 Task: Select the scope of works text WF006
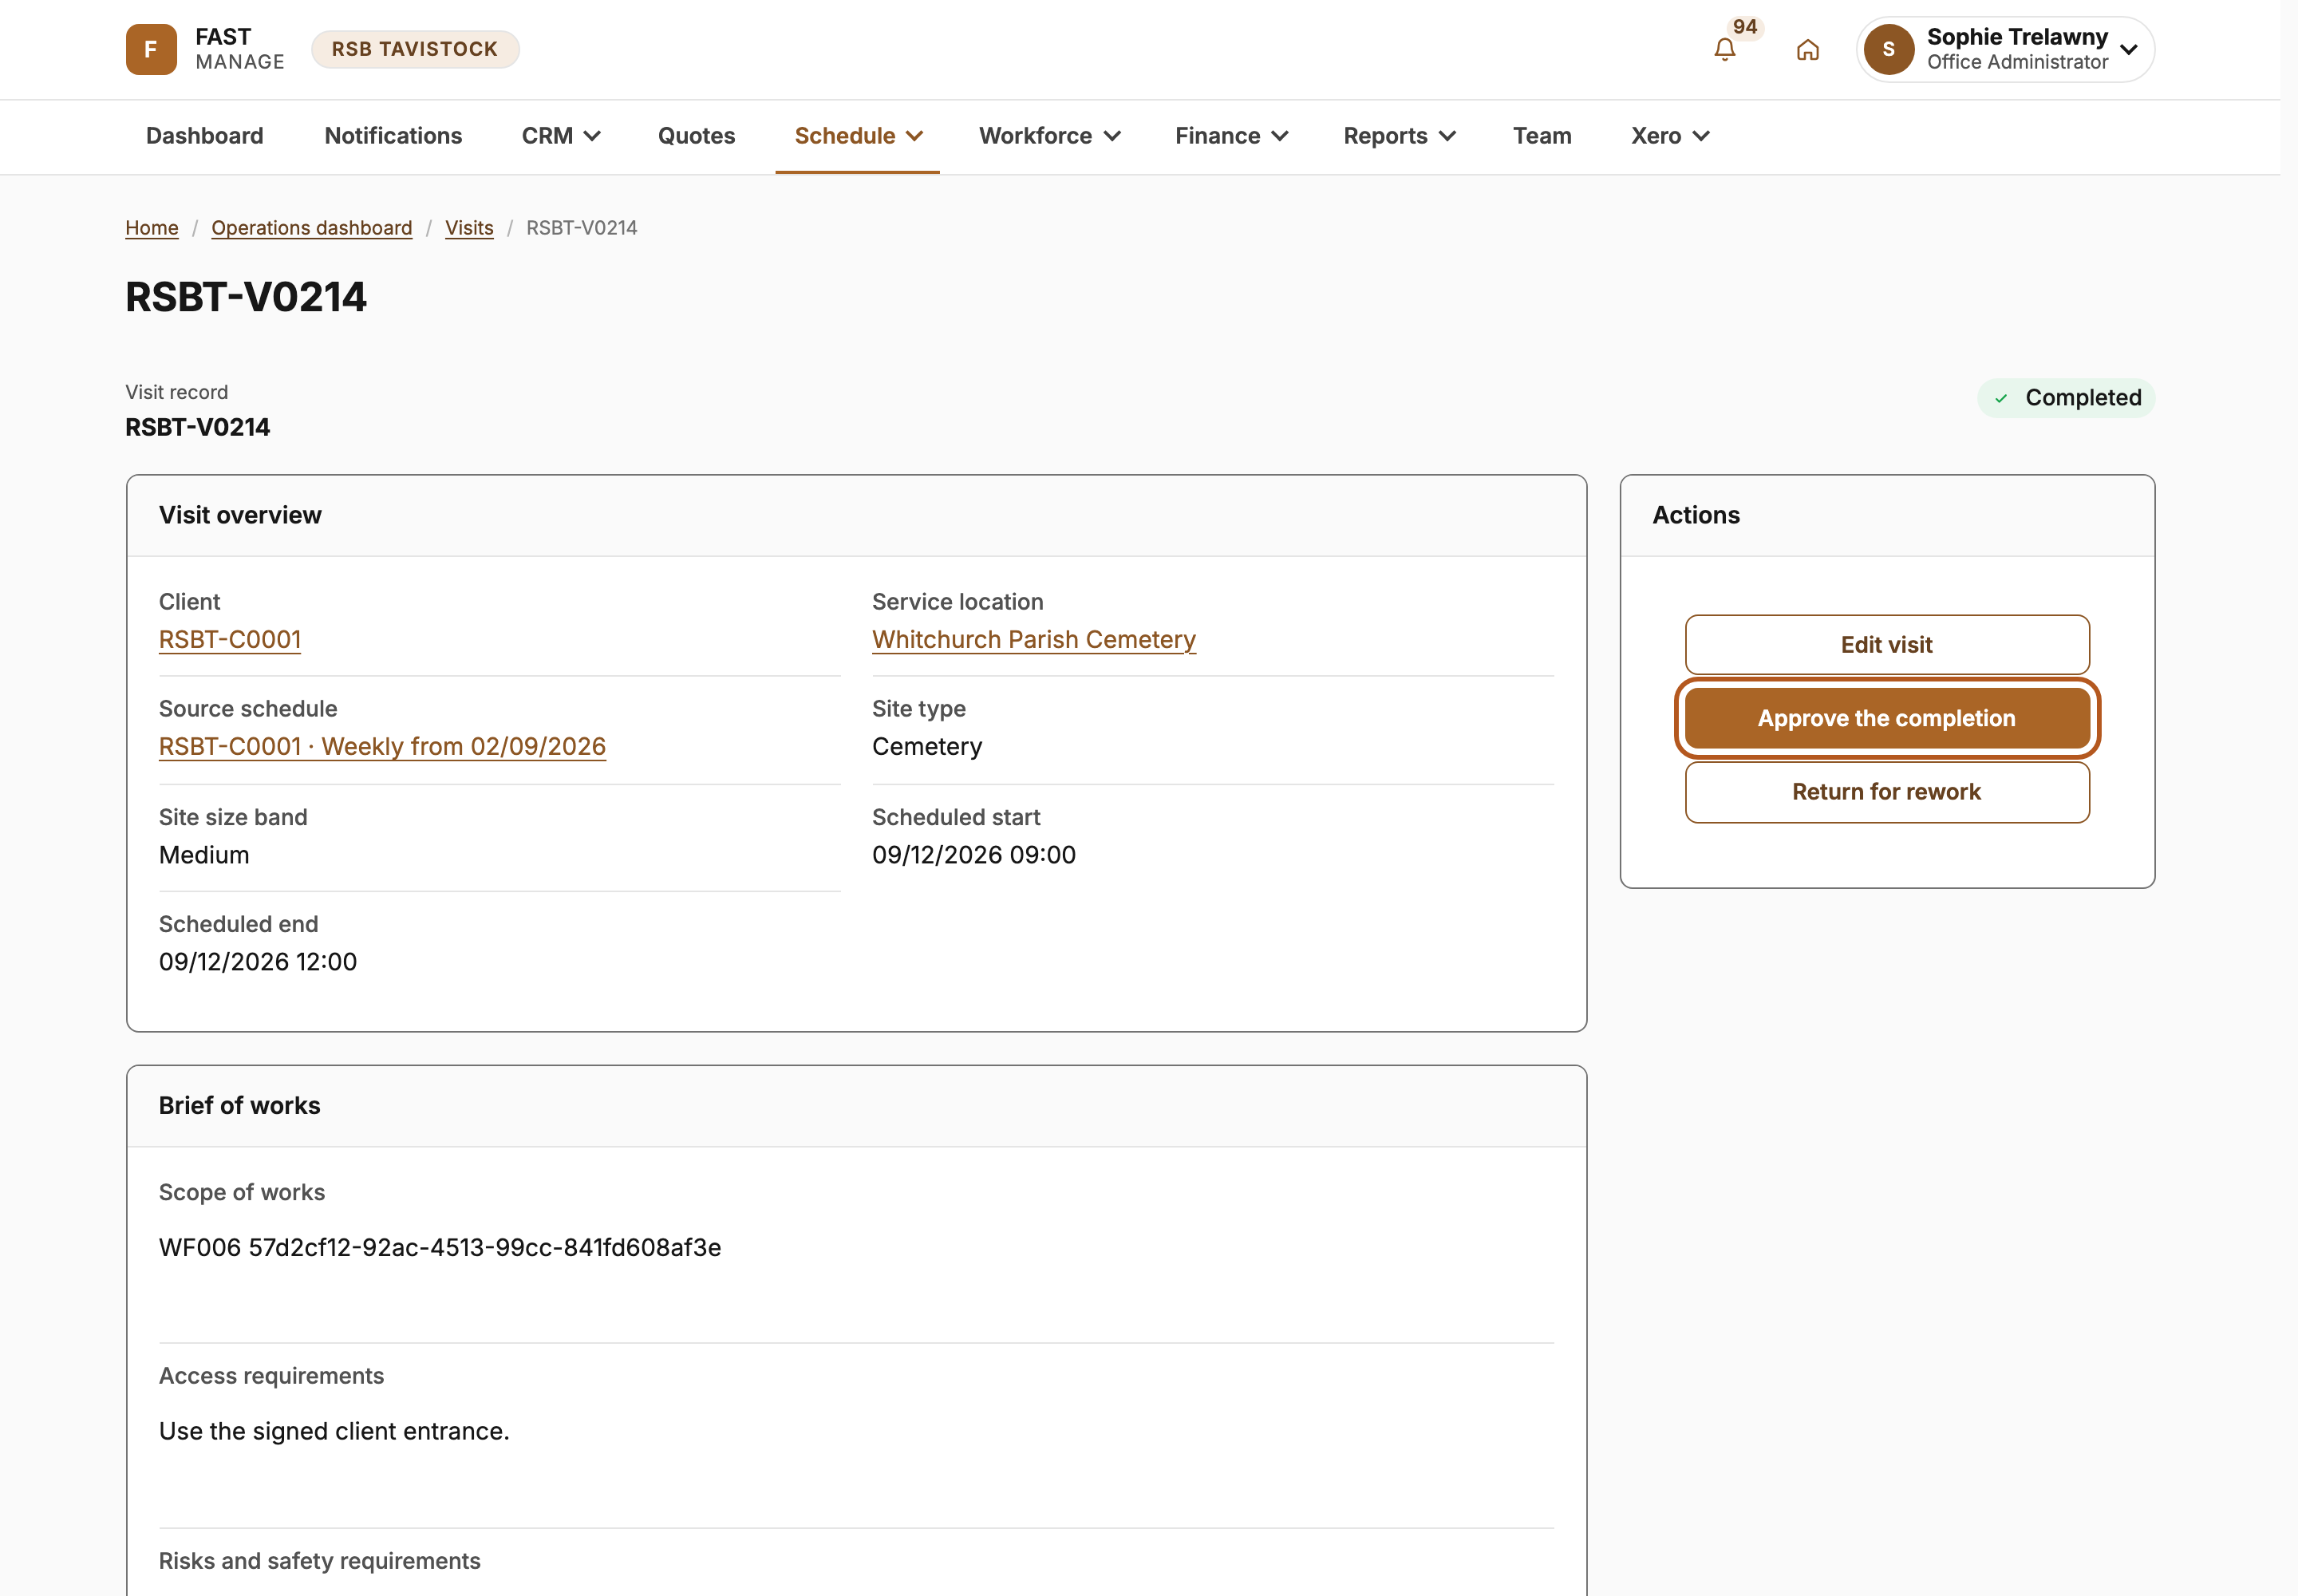[x=440, y=1248]
